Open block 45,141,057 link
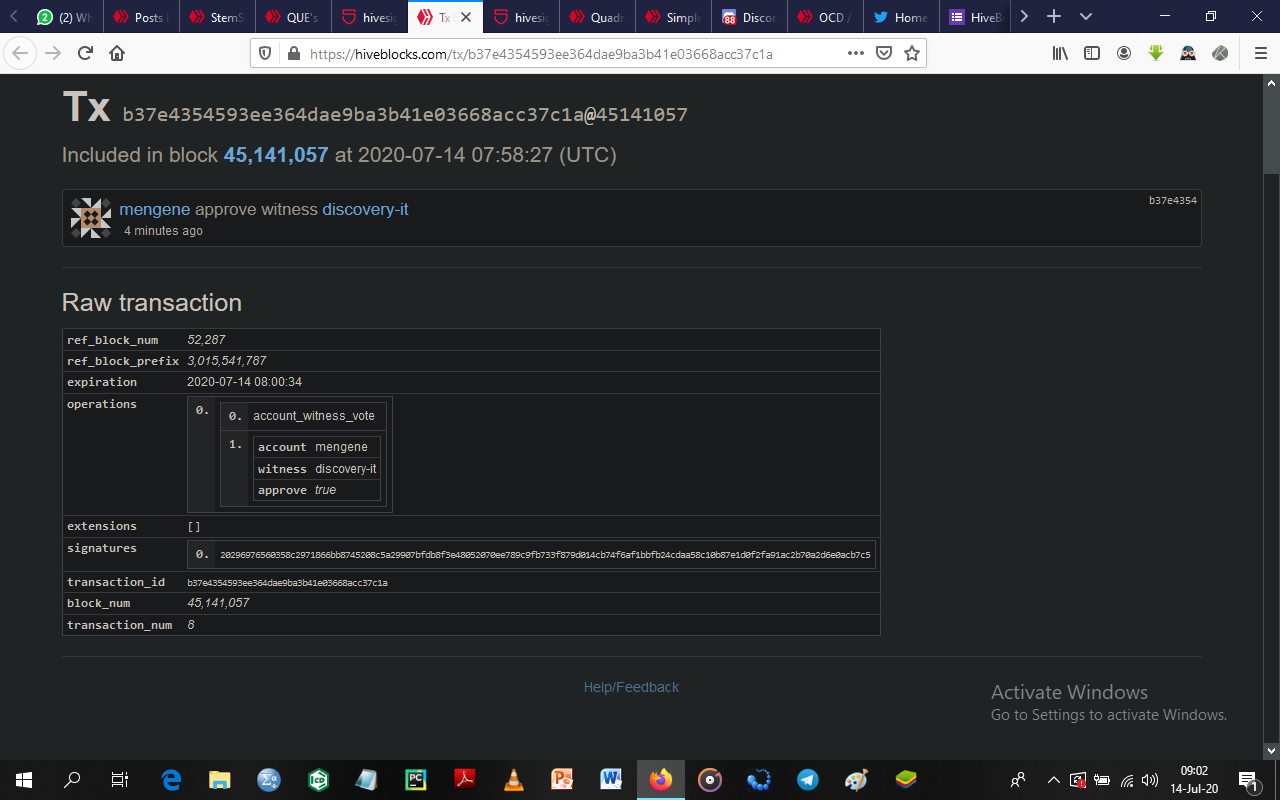1280x800 pixels. [x=276, y=155]
